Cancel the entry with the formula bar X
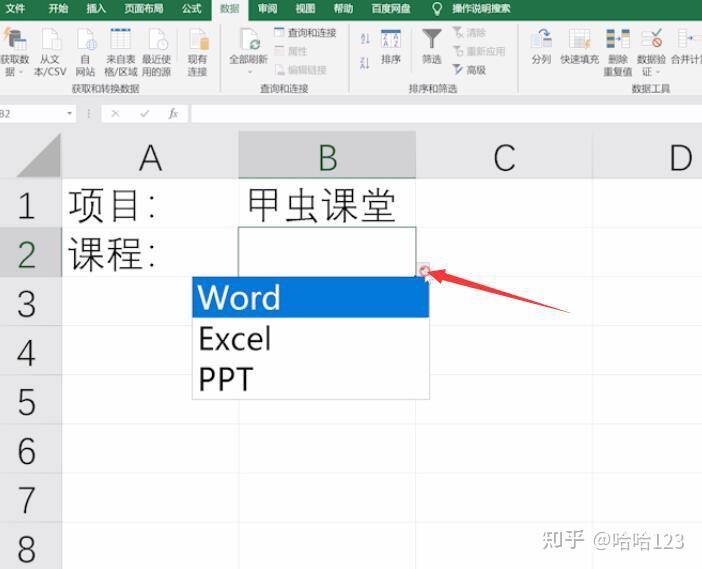702x569 pixels. 115,114
